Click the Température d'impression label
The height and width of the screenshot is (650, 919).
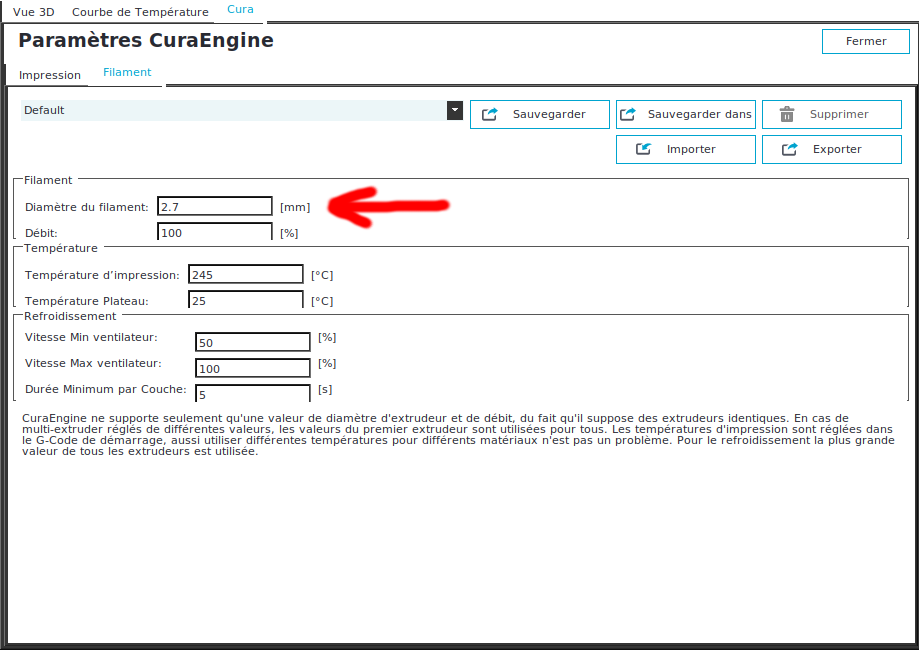pyautogui.click(x=102, y=275)
